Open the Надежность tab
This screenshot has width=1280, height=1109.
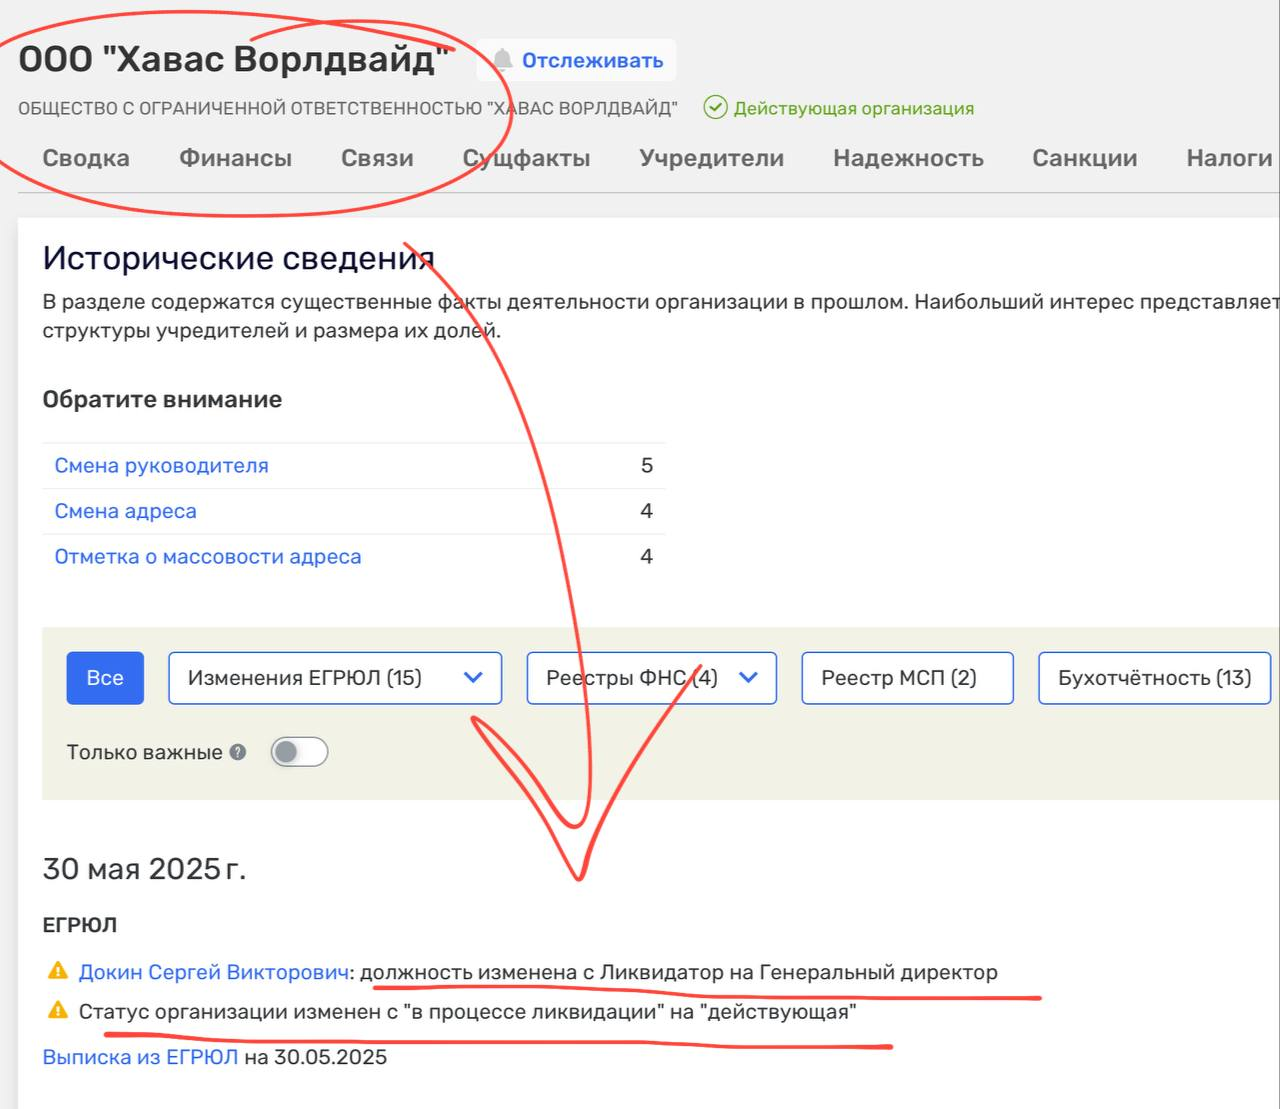coord(908,158)
